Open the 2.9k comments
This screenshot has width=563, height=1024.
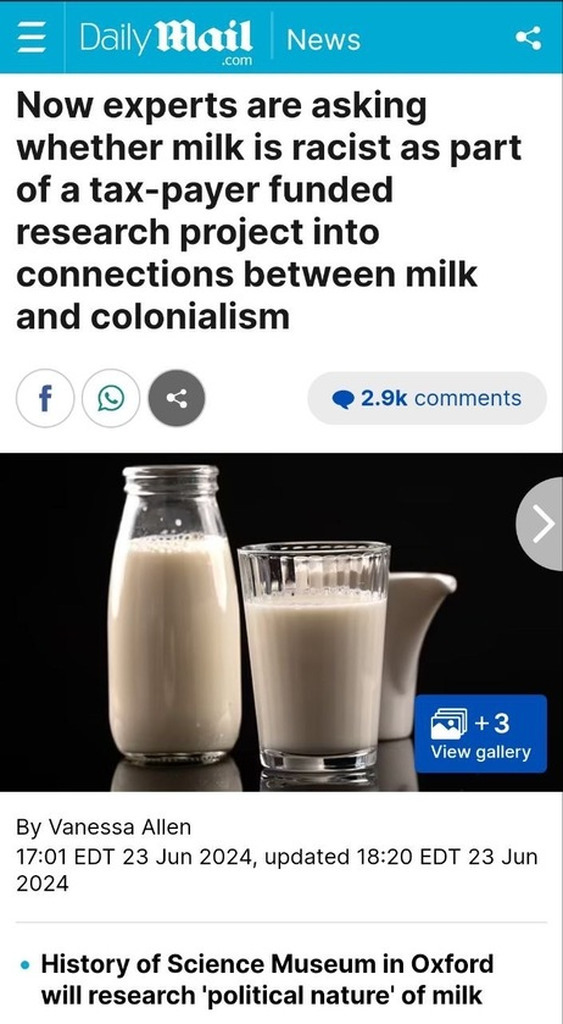coord(427,398)
